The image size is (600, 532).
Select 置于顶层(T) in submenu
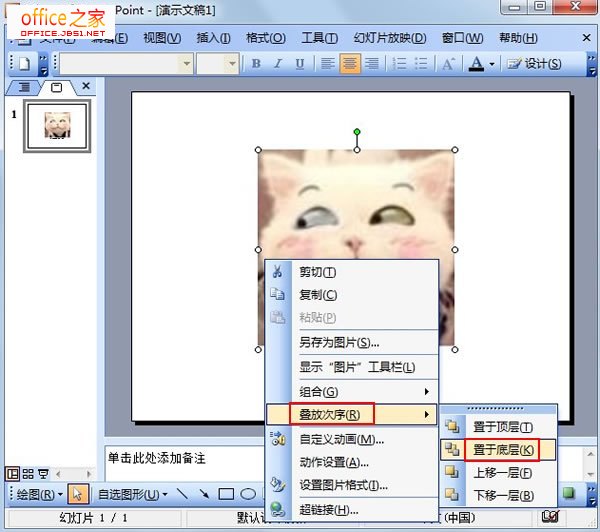click(x=498, y=426)
